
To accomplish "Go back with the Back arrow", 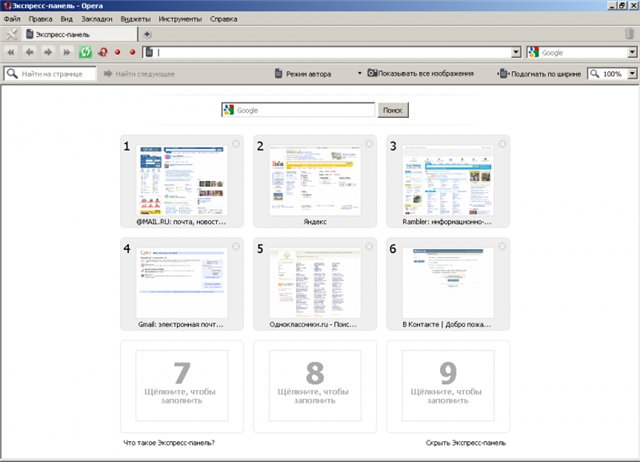I will (29, 52).
